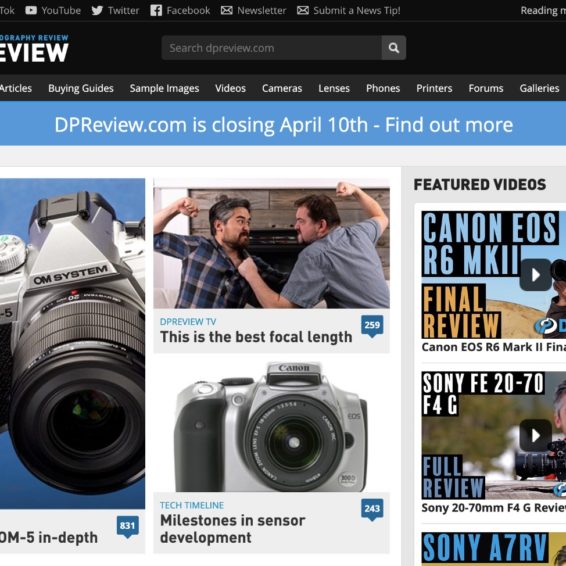Open Buying Guides in navigation
566x566 pixels.
tap(81, 88)
